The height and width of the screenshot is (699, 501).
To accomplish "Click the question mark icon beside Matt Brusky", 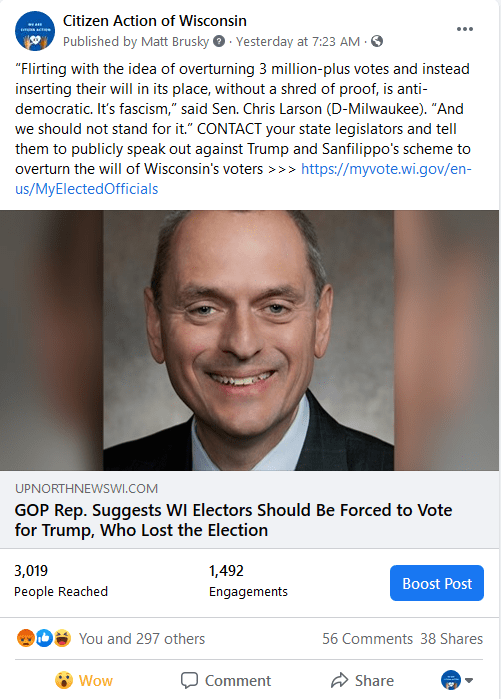I will pos(219,41).
